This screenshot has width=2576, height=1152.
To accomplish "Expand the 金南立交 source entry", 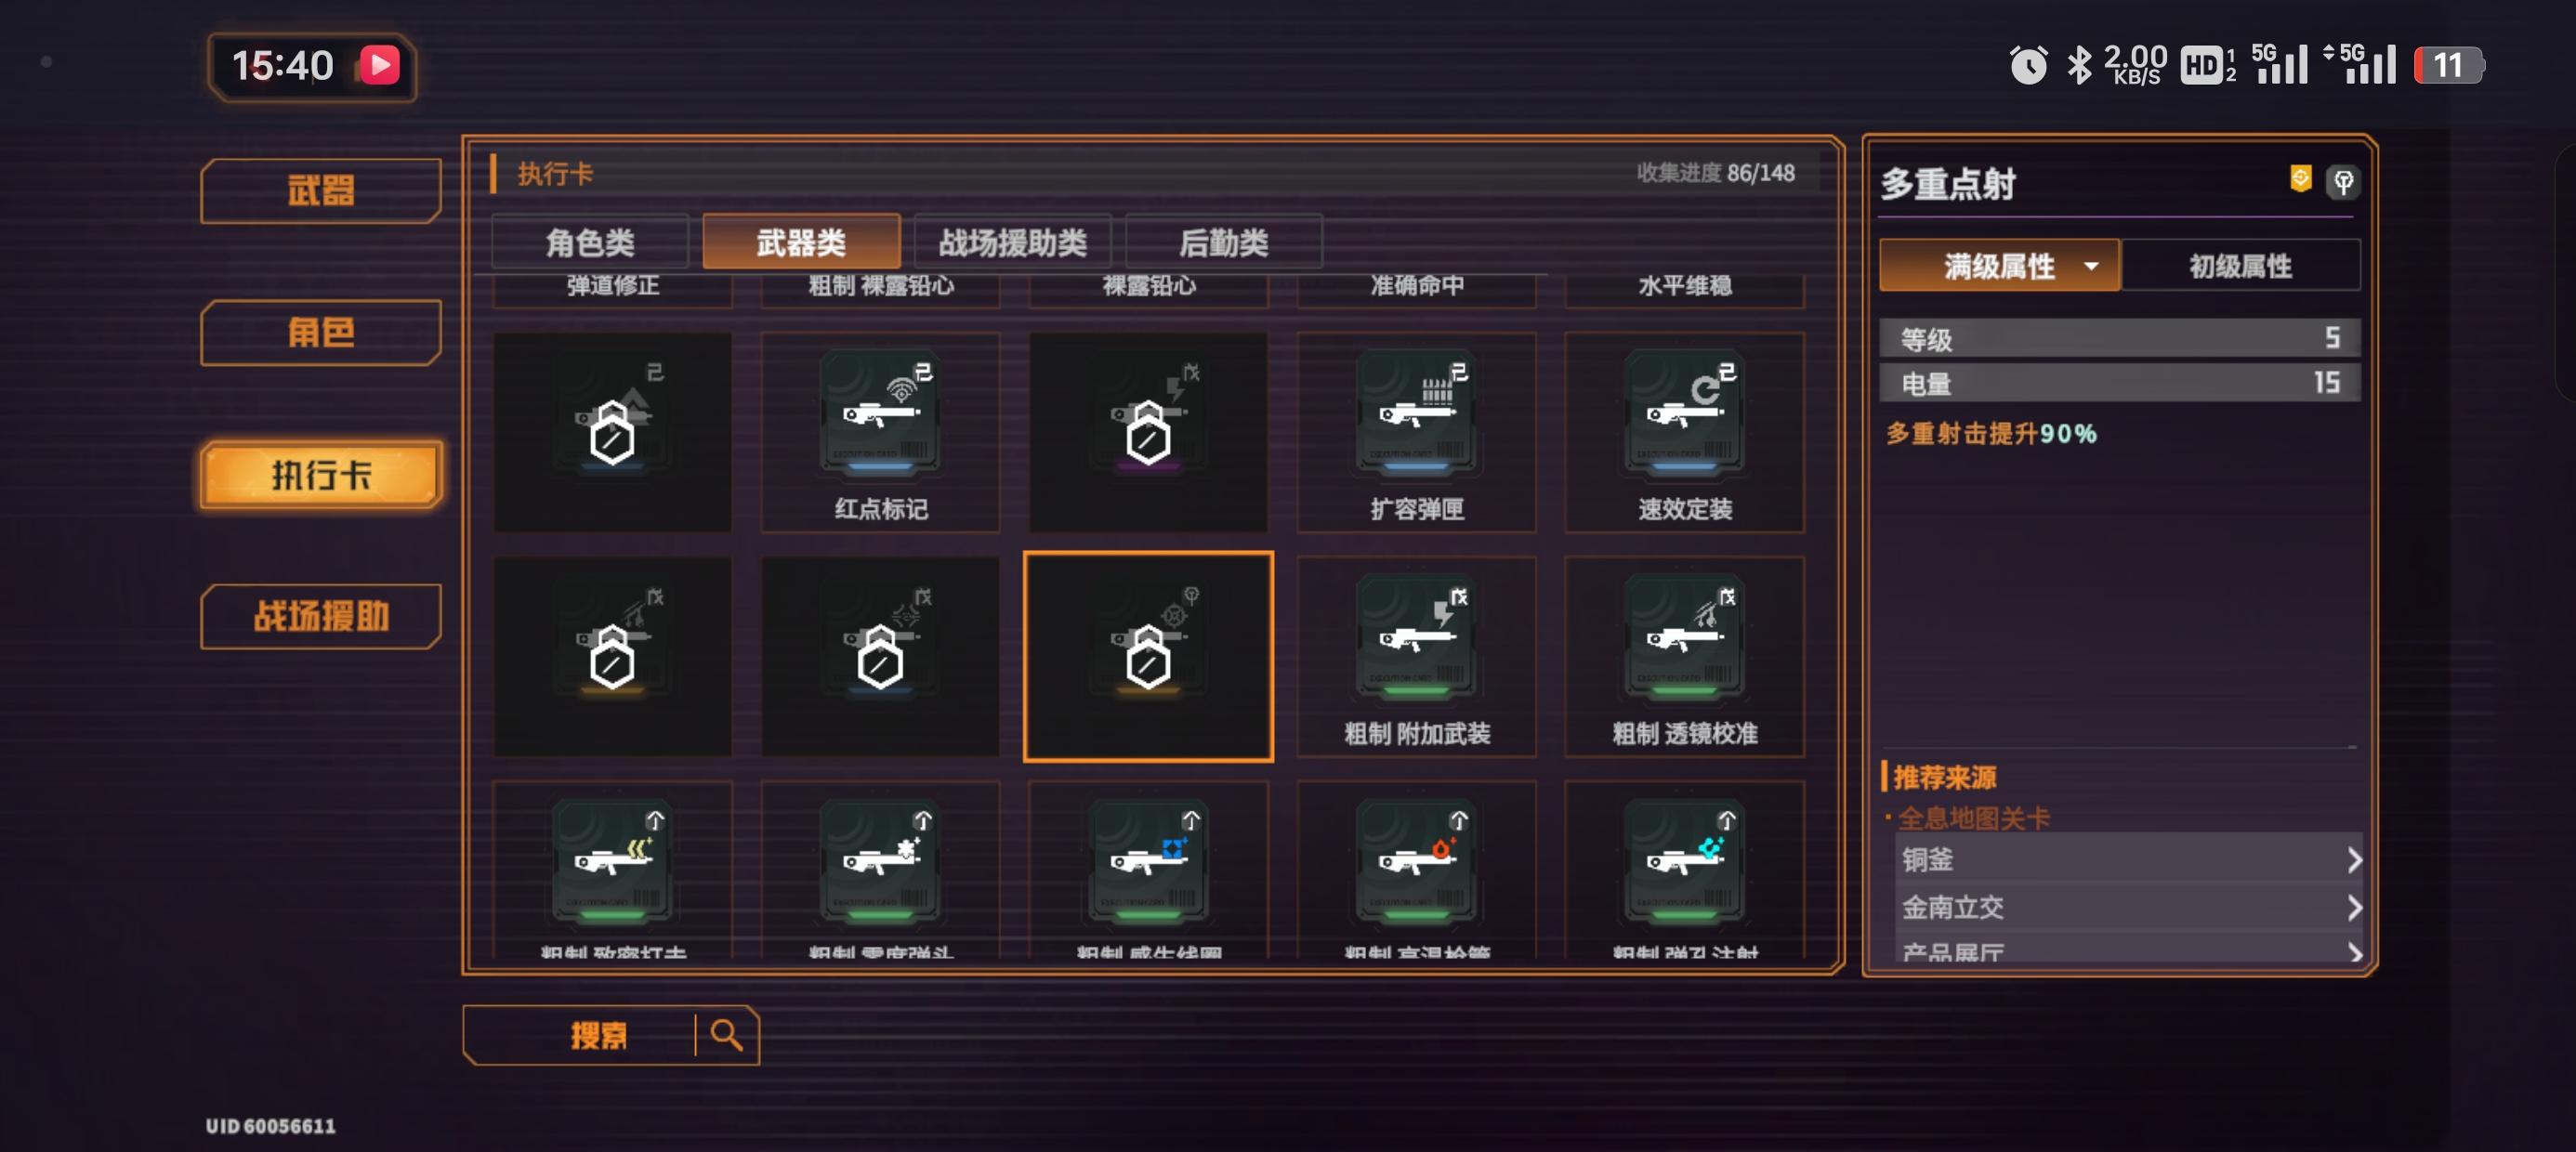I will (x=2128, y=907).
